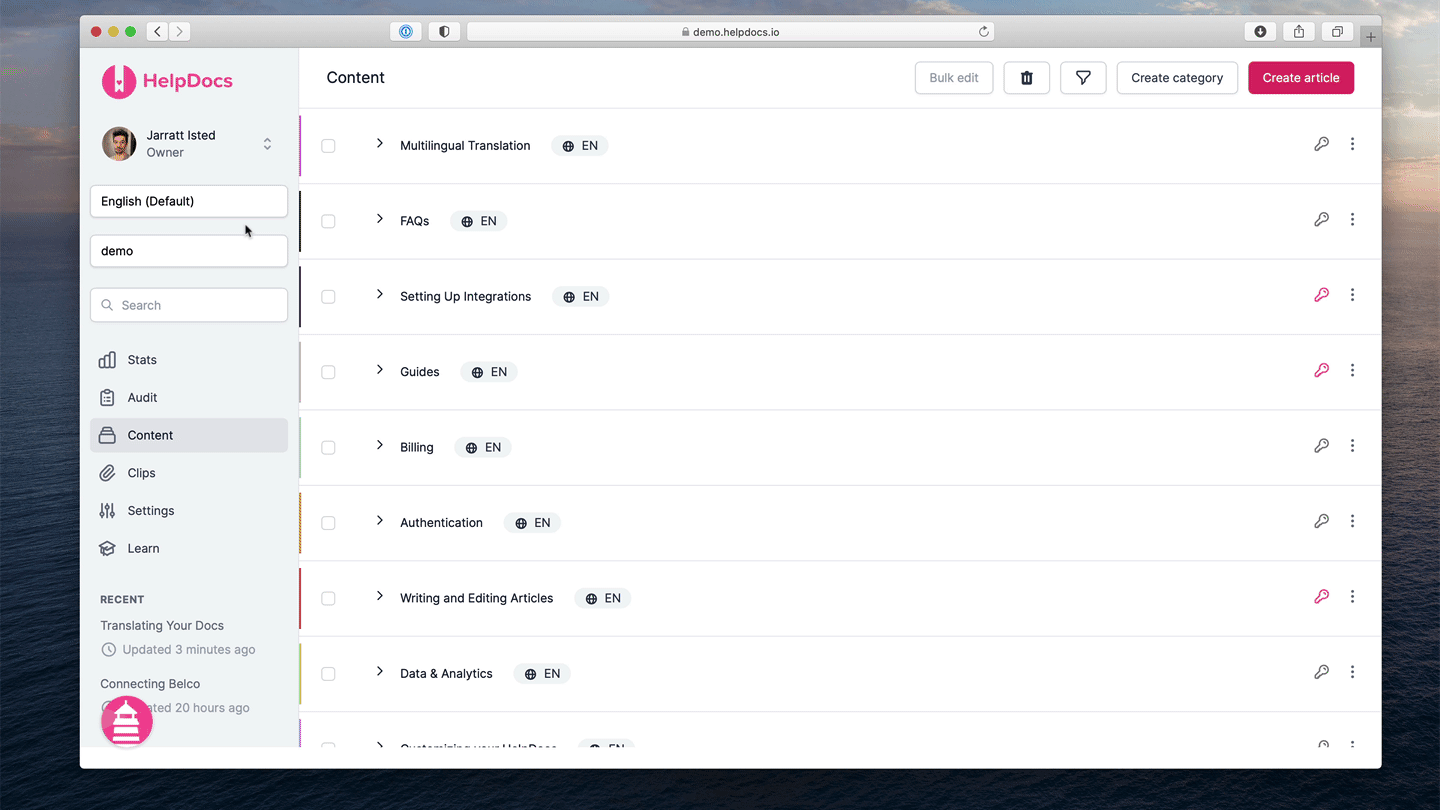
Task: Open Clips in sidebar
Action: (x=189, y=473)
